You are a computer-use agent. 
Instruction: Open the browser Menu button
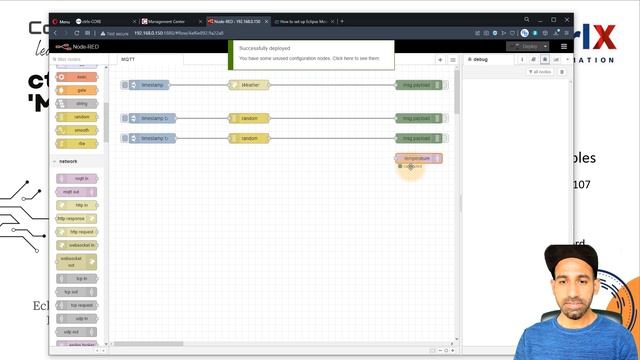[x=61, y=21]
